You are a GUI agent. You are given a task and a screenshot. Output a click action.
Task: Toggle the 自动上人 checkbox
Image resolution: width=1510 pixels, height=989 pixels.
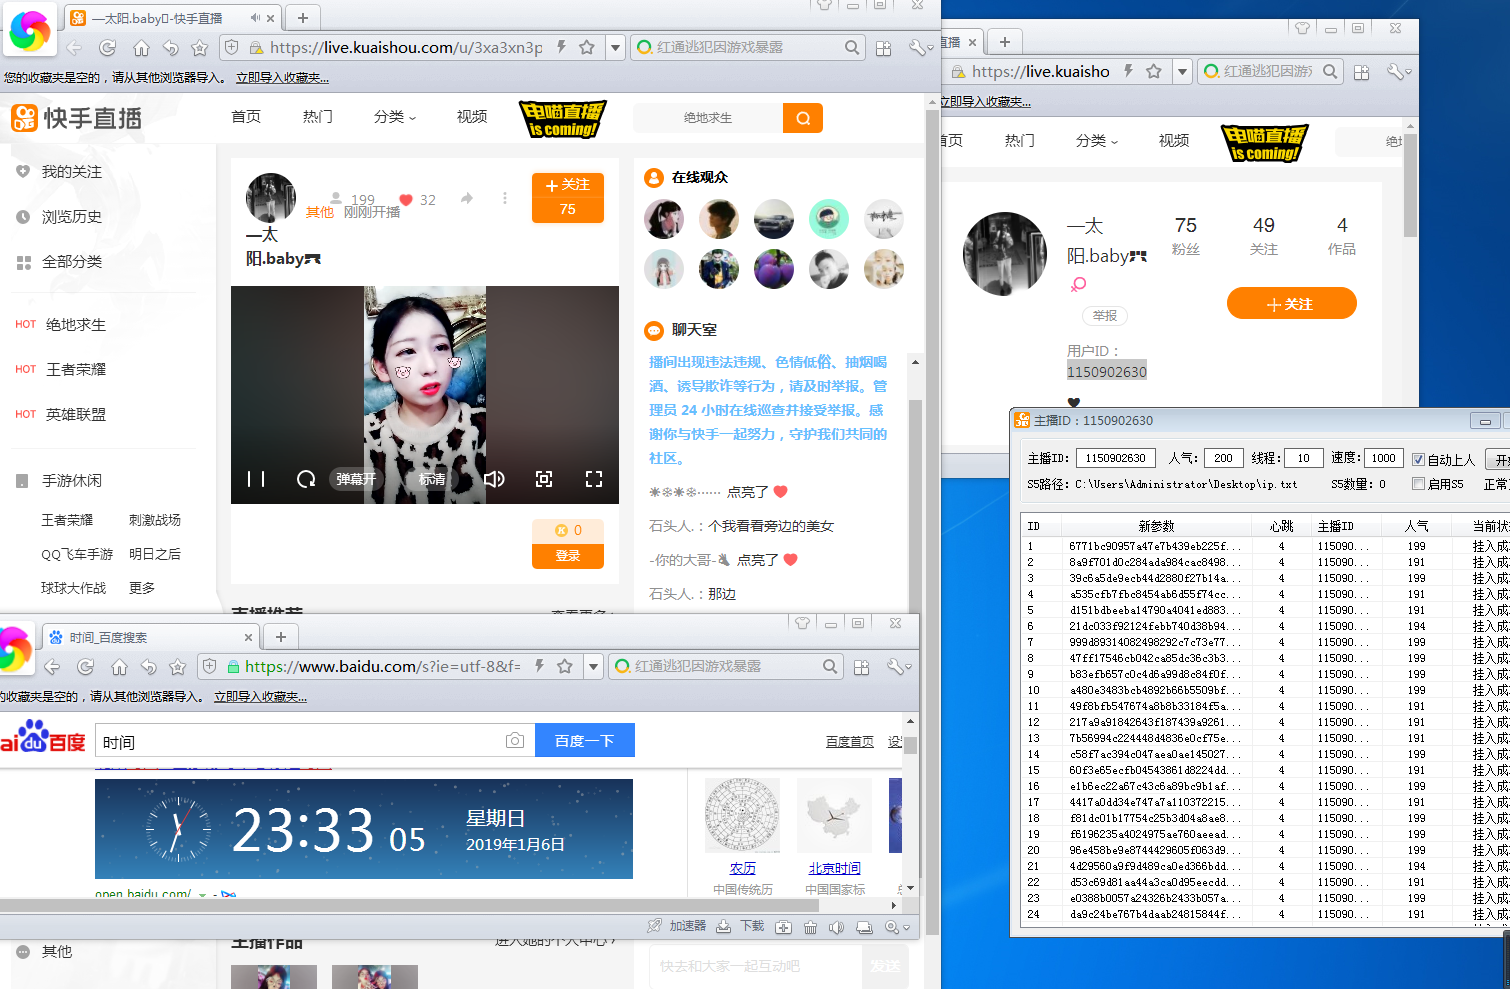[1418, 459]
